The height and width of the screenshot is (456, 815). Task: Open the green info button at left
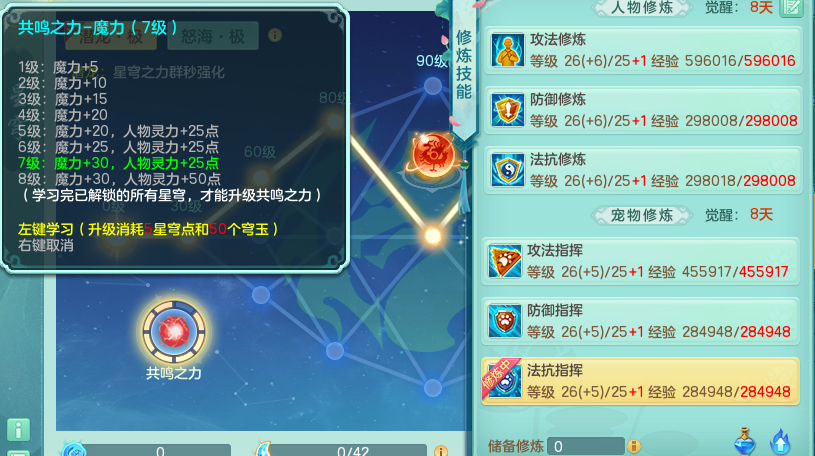[18, 430]
